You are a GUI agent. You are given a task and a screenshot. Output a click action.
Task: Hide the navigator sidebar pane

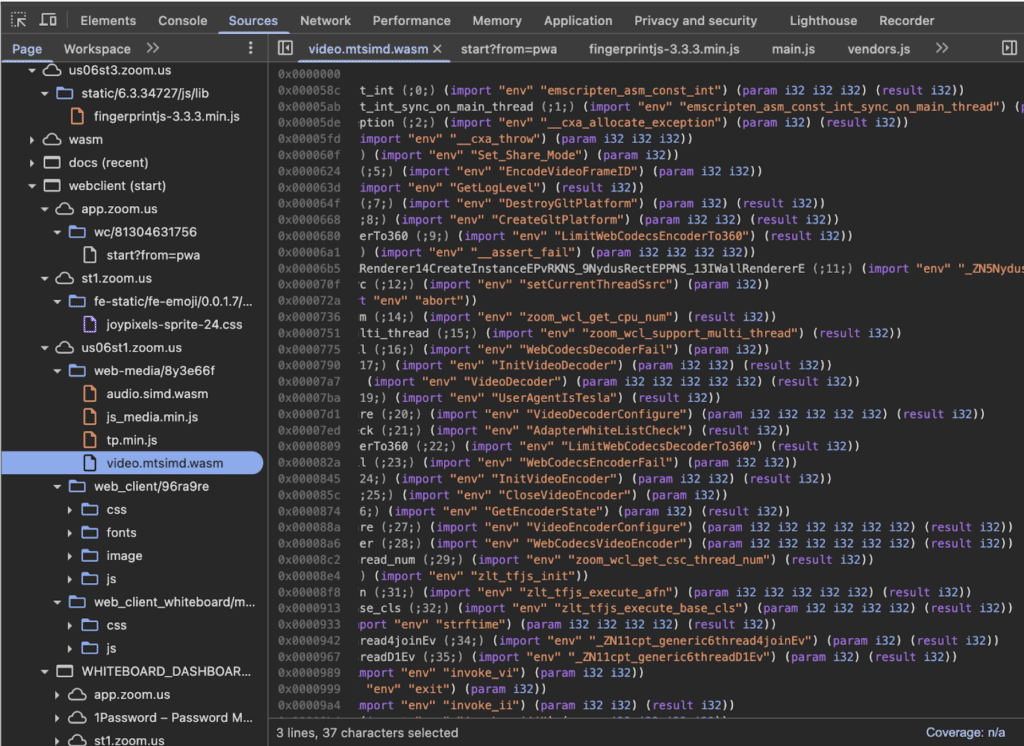[x=285, y=48]
